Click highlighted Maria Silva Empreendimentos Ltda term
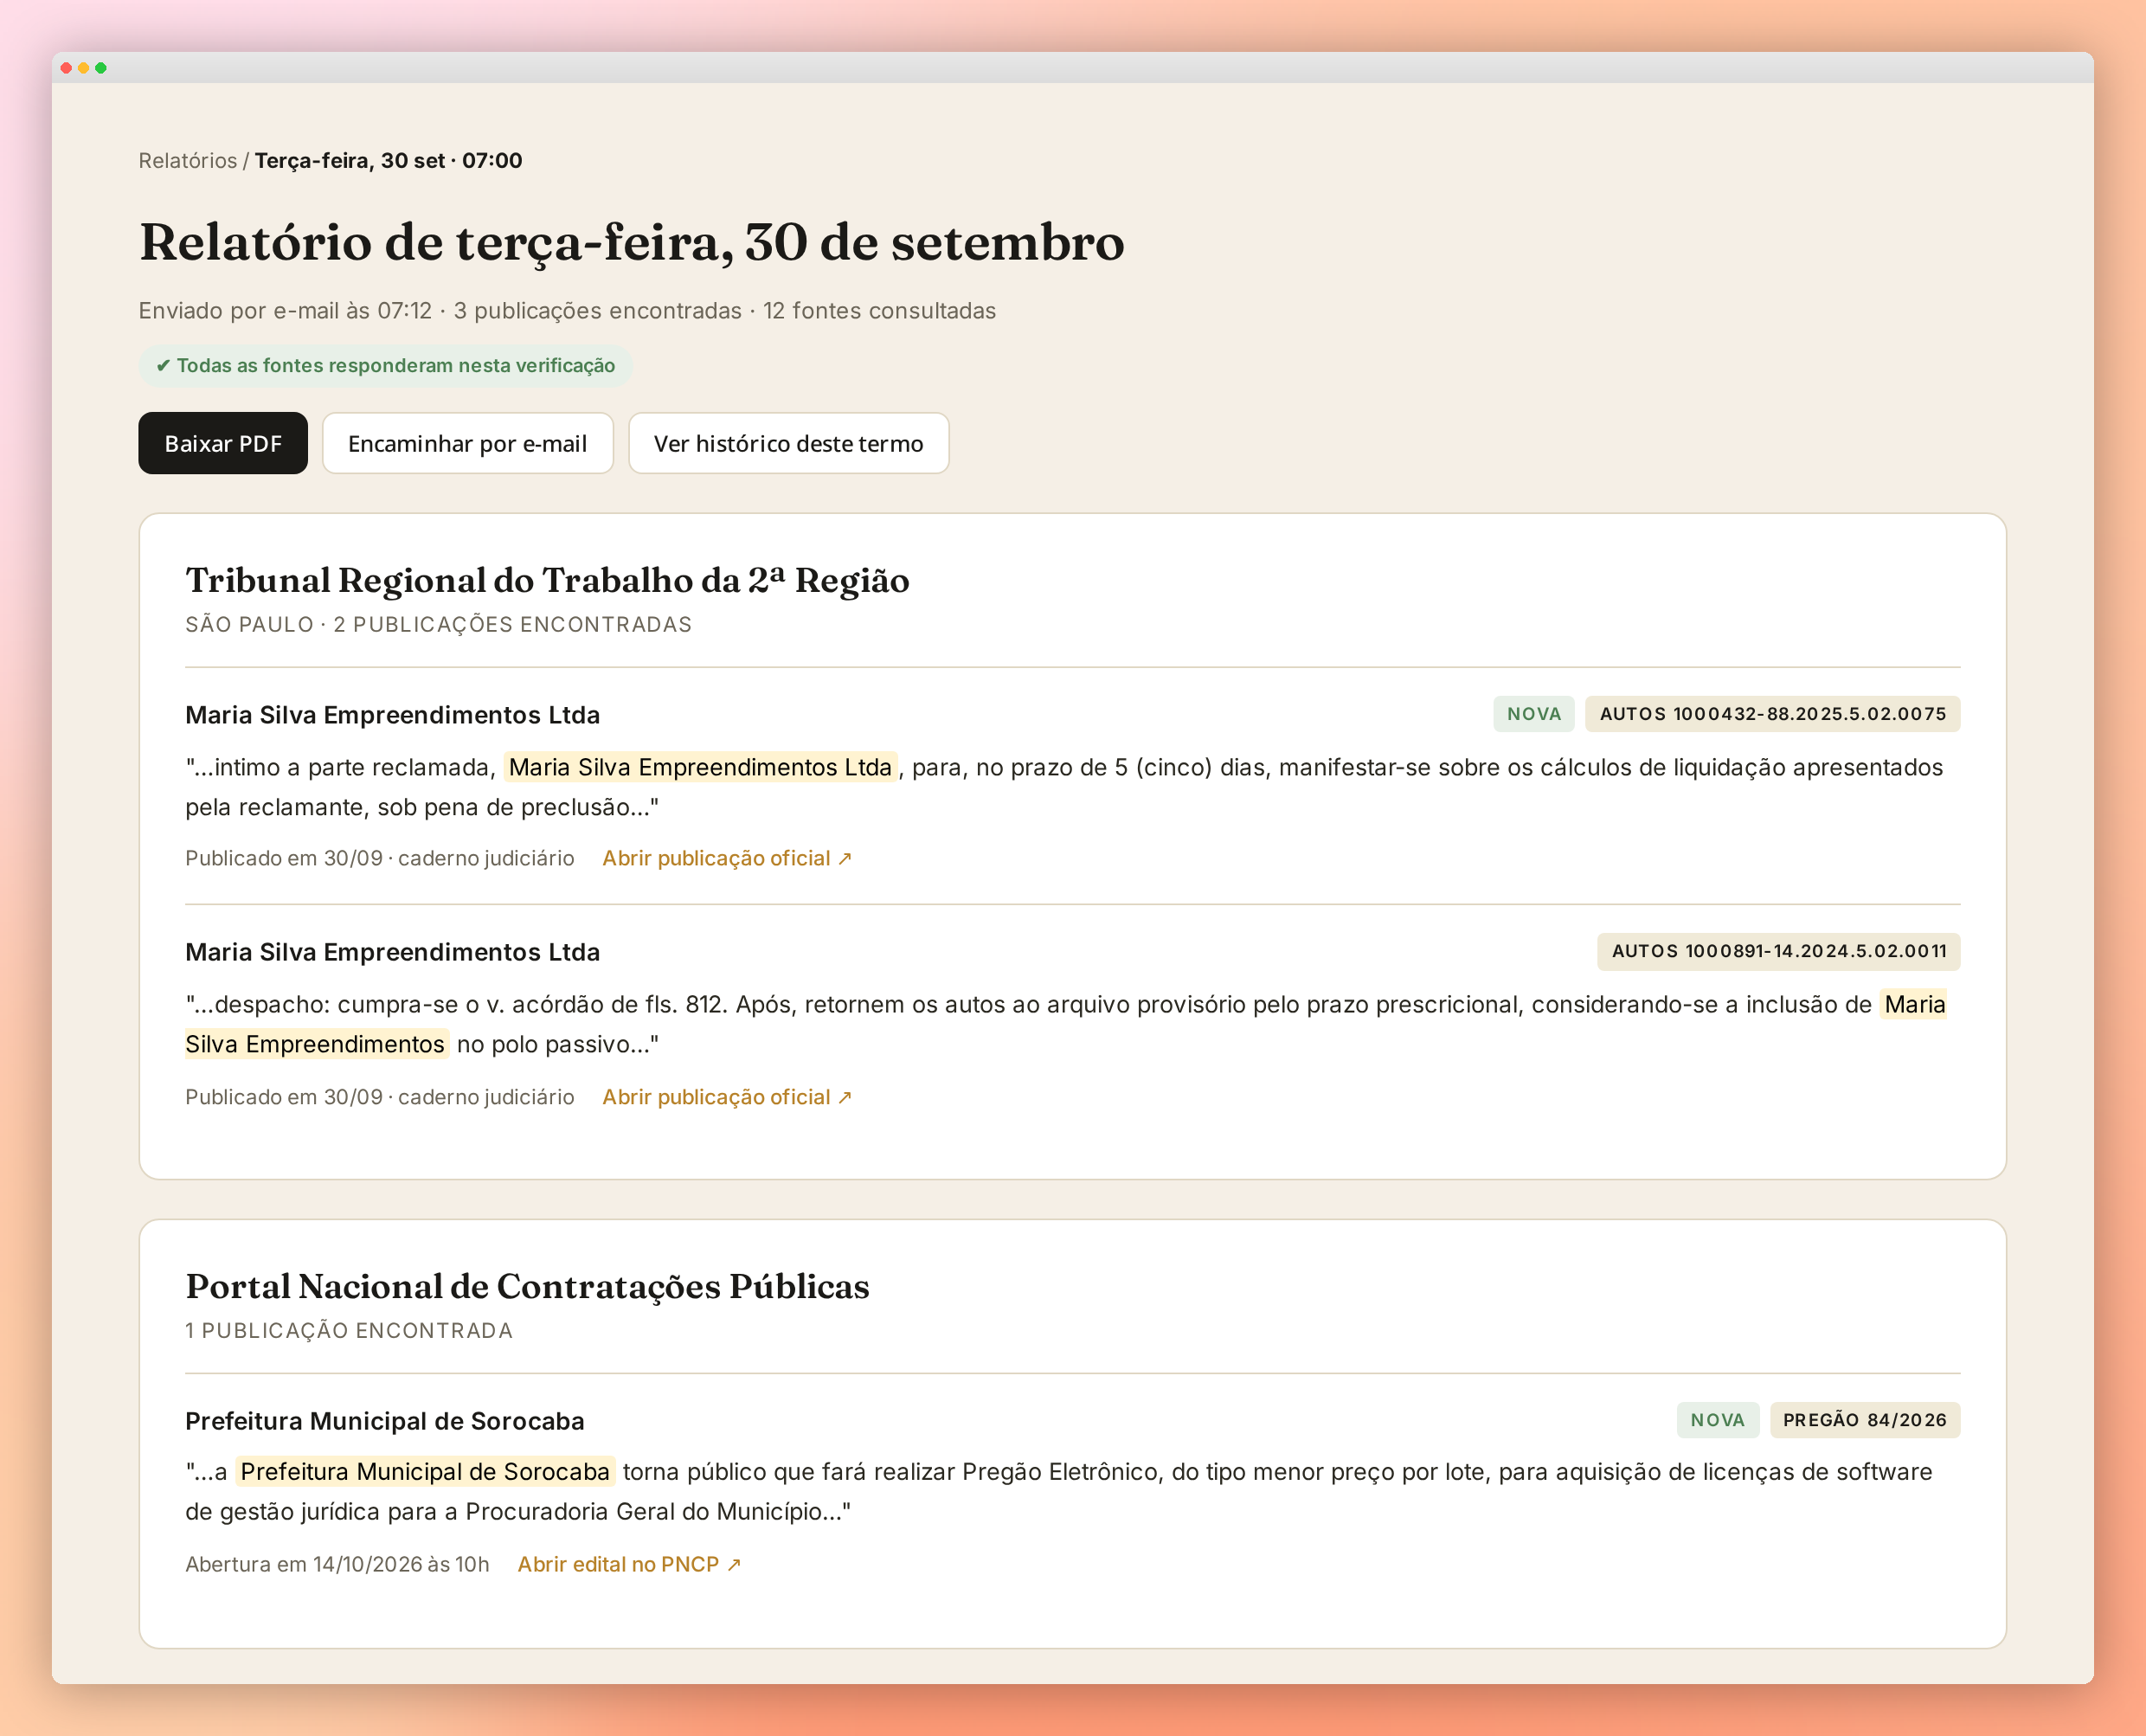This screenshot has height=1736, width=2146. tap(700, 767)
